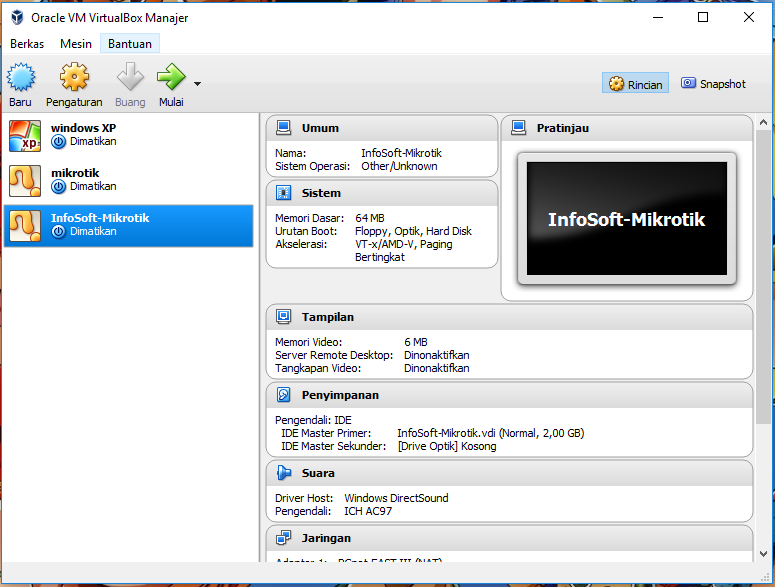Click the InfoSoft-Mikrotik preview thumbnail

pos(627,218)
